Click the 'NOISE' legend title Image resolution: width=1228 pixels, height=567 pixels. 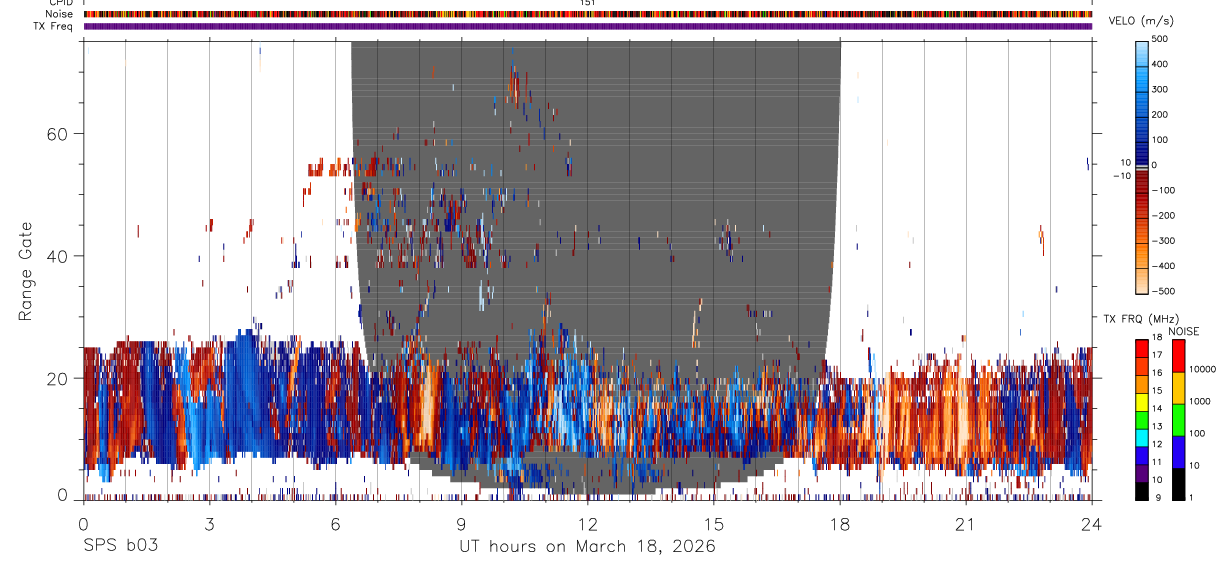pyautogui.click(x=1184, y=331)
